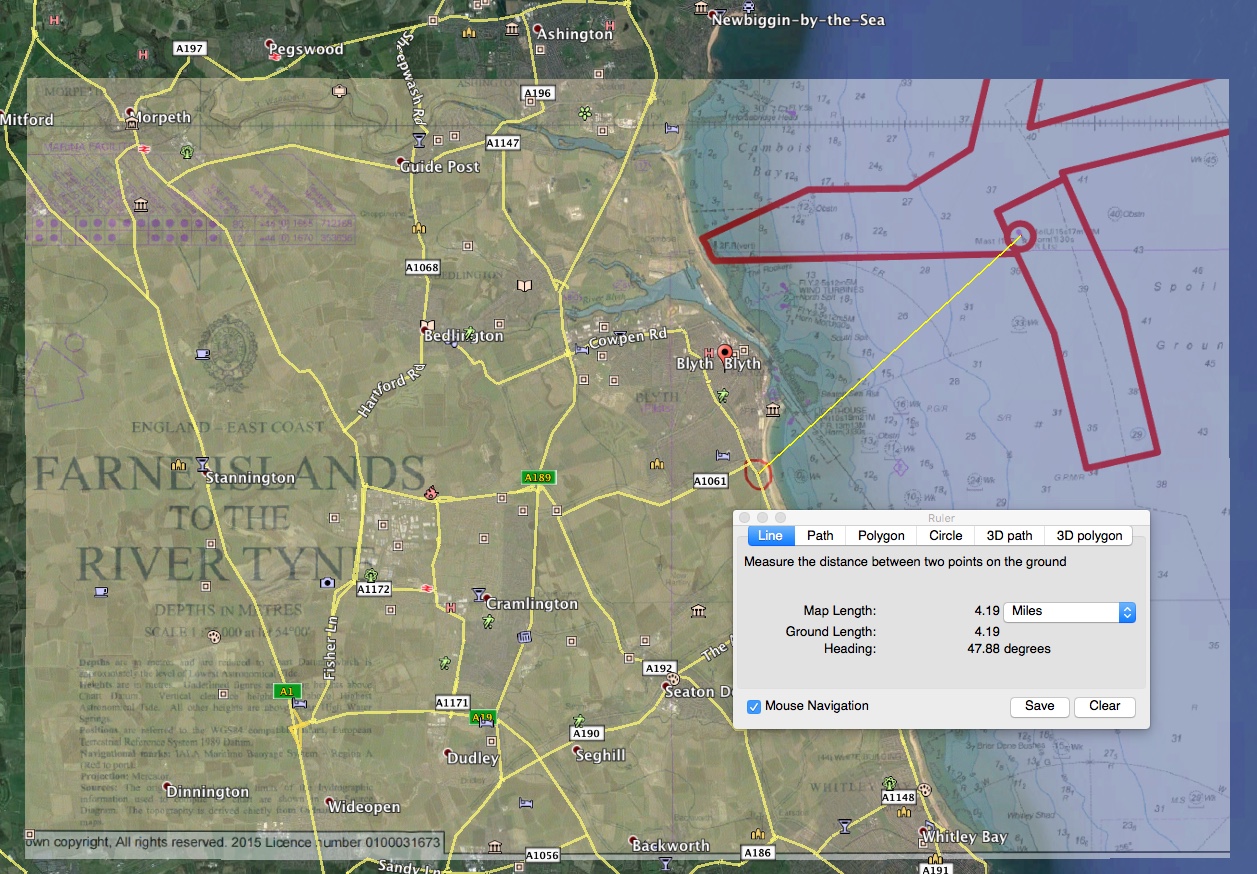This screenshot has width=1257, height=874.
Task: Select the Morpeth railway station icon
Action: (x=145, y=149)
